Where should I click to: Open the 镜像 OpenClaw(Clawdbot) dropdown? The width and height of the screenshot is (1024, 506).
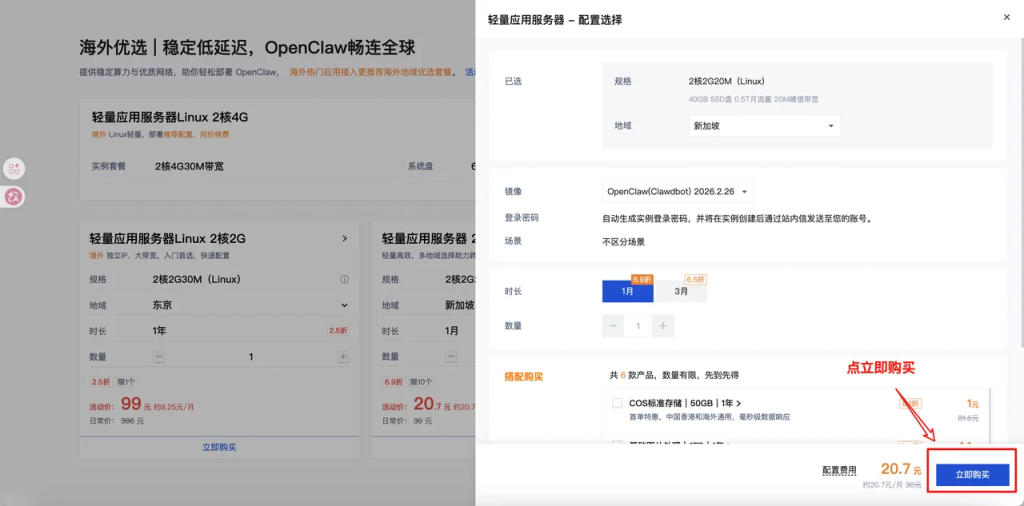[x=677, y=191]
